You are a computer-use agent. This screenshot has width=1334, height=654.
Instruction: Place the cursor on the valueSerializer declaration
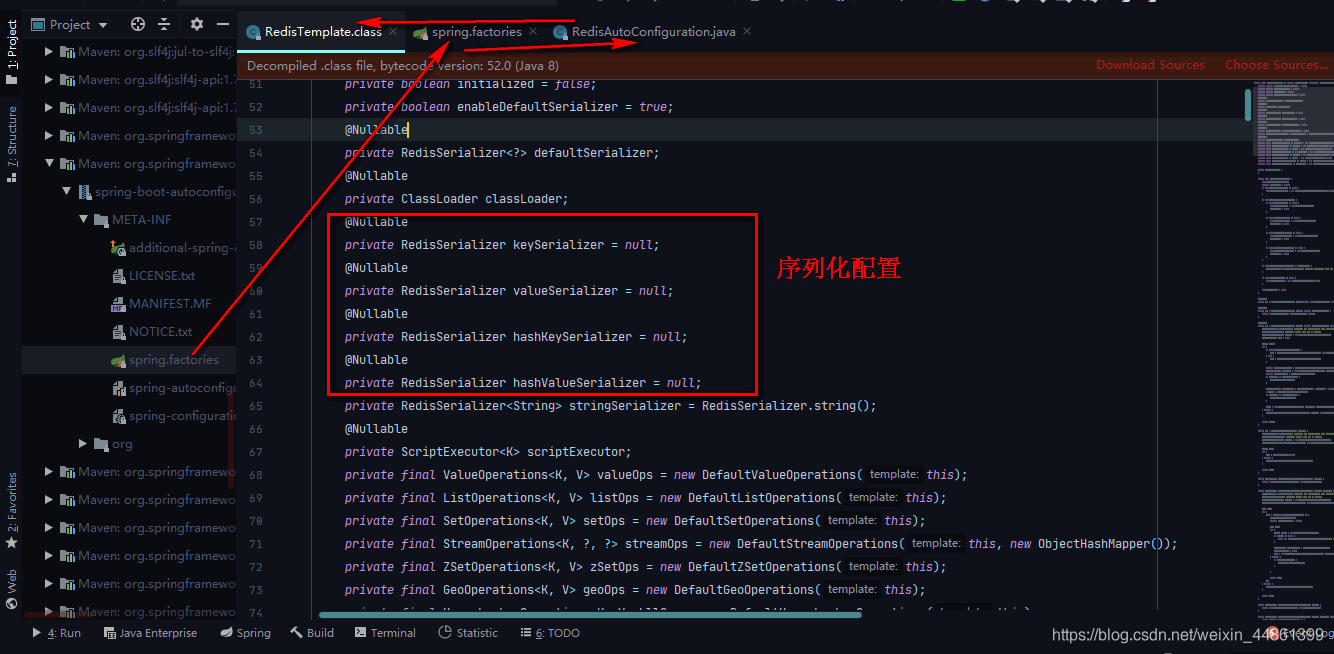509,291
